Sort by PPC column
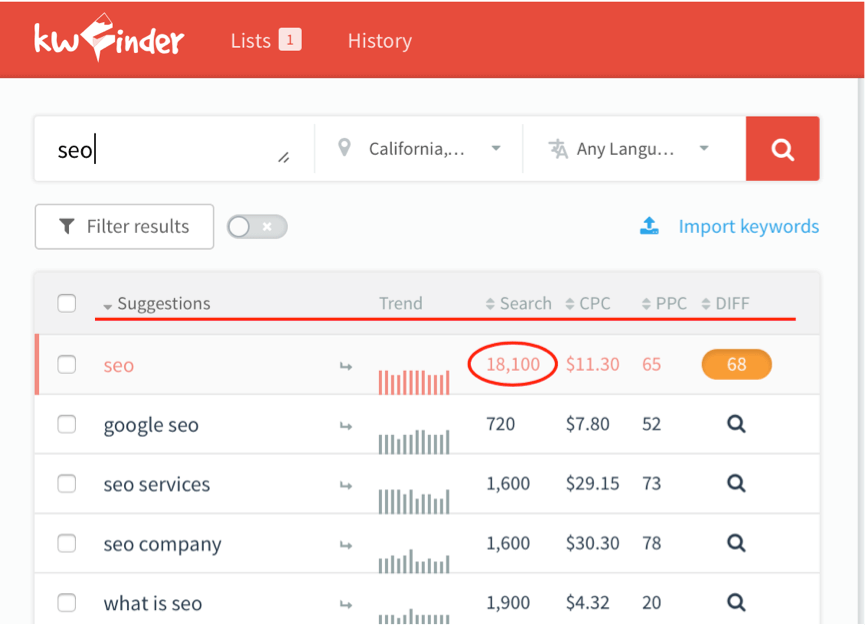 click(664, 303)
